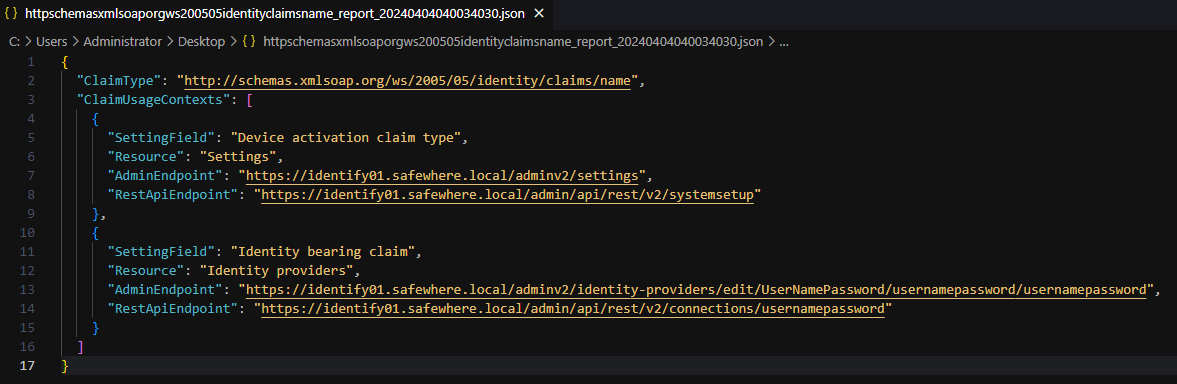Click the closing curly brace on line 17
The image size is (1177, 384).
[x=65, y=365]
